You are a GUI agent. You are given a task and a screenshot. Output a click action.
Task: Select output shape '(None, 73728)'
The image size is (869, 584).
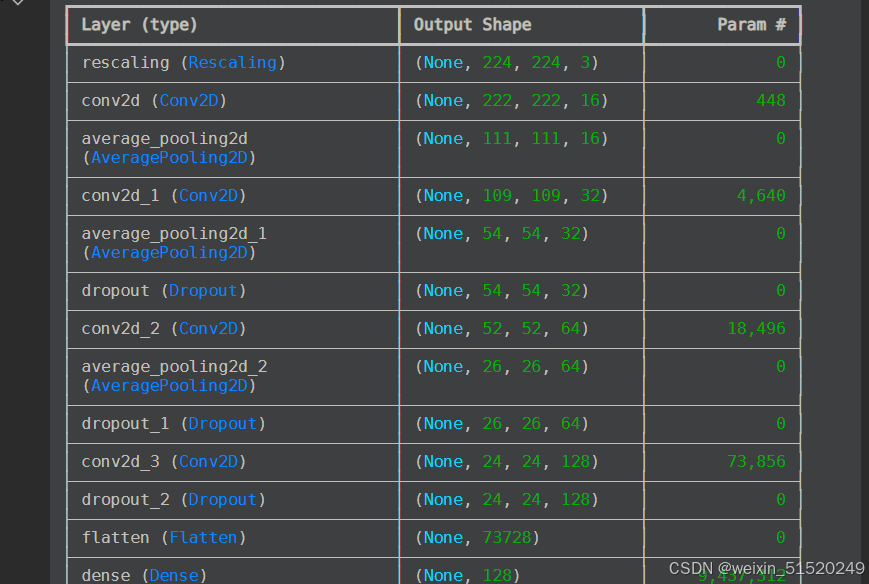(477, 538)
